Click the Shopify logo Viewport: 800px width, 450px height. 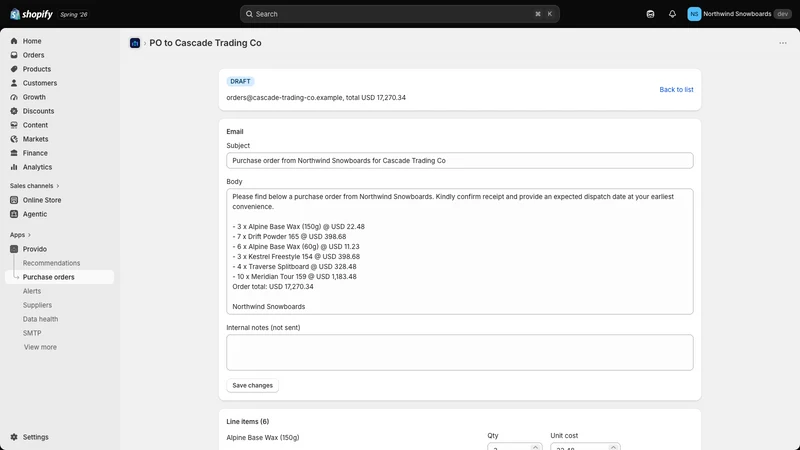[32, 14]
